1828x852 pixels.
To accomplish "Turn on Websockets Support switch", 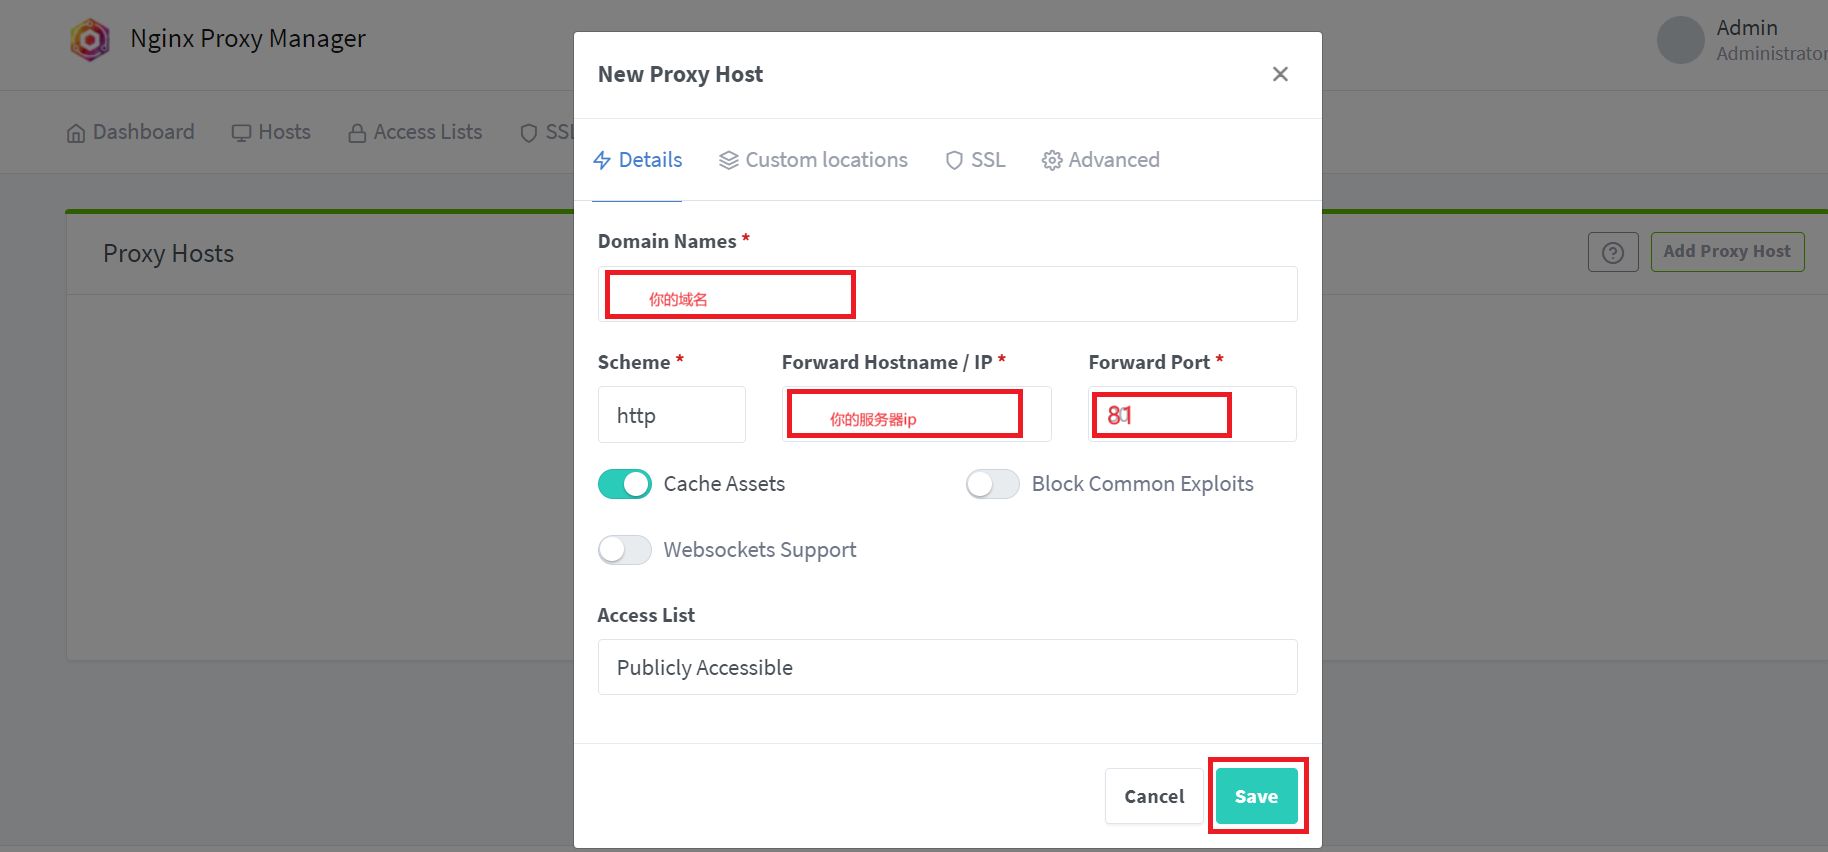I will click(x=625, y=550).
